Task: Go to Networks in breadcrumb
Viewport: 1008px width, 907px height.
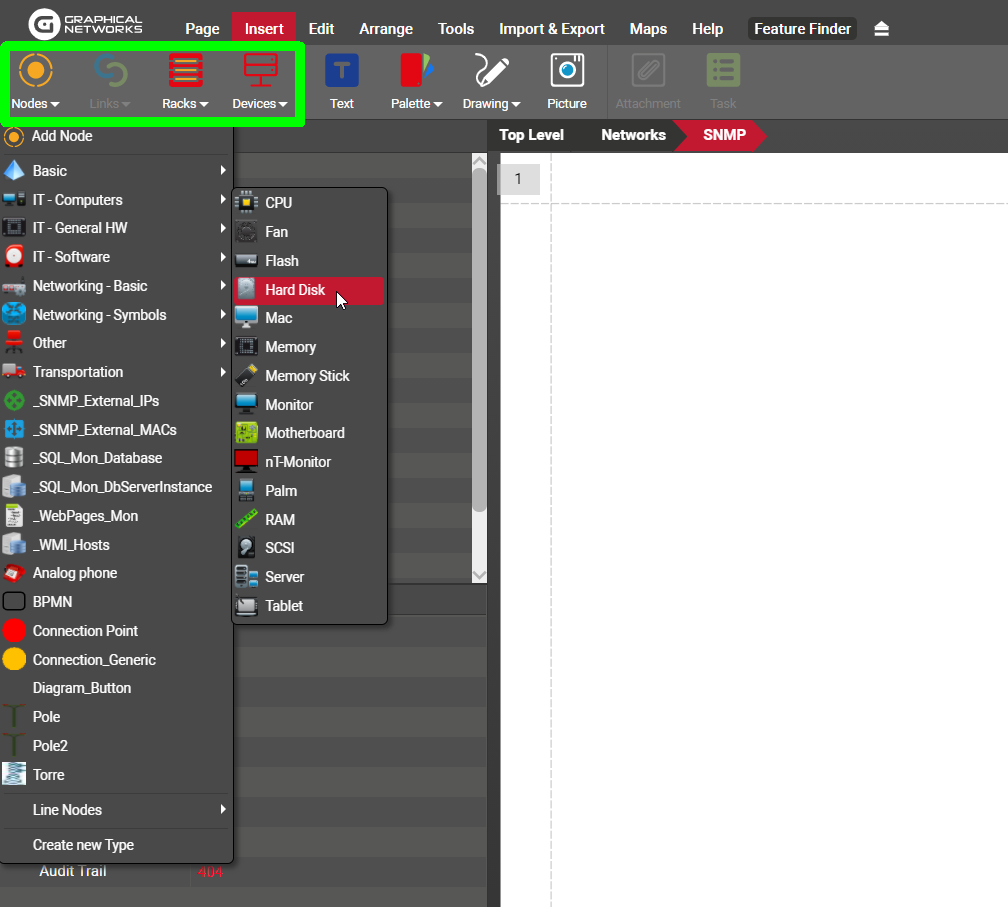Action: pos(633,135)
